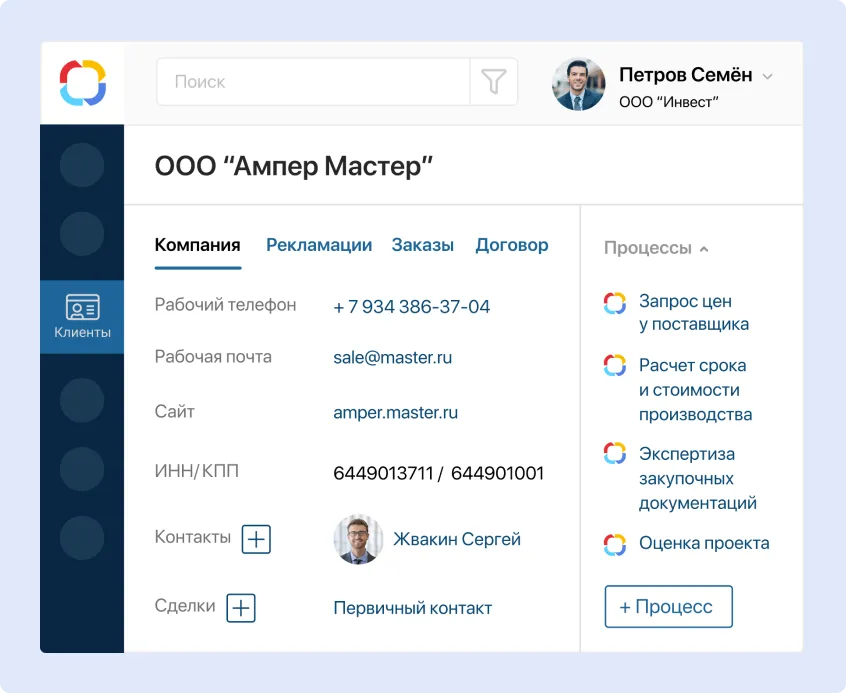This screenshot has height=693, width=846.
Task: Add a contact using the plus next to Контакты
Action: click(257, 539)
